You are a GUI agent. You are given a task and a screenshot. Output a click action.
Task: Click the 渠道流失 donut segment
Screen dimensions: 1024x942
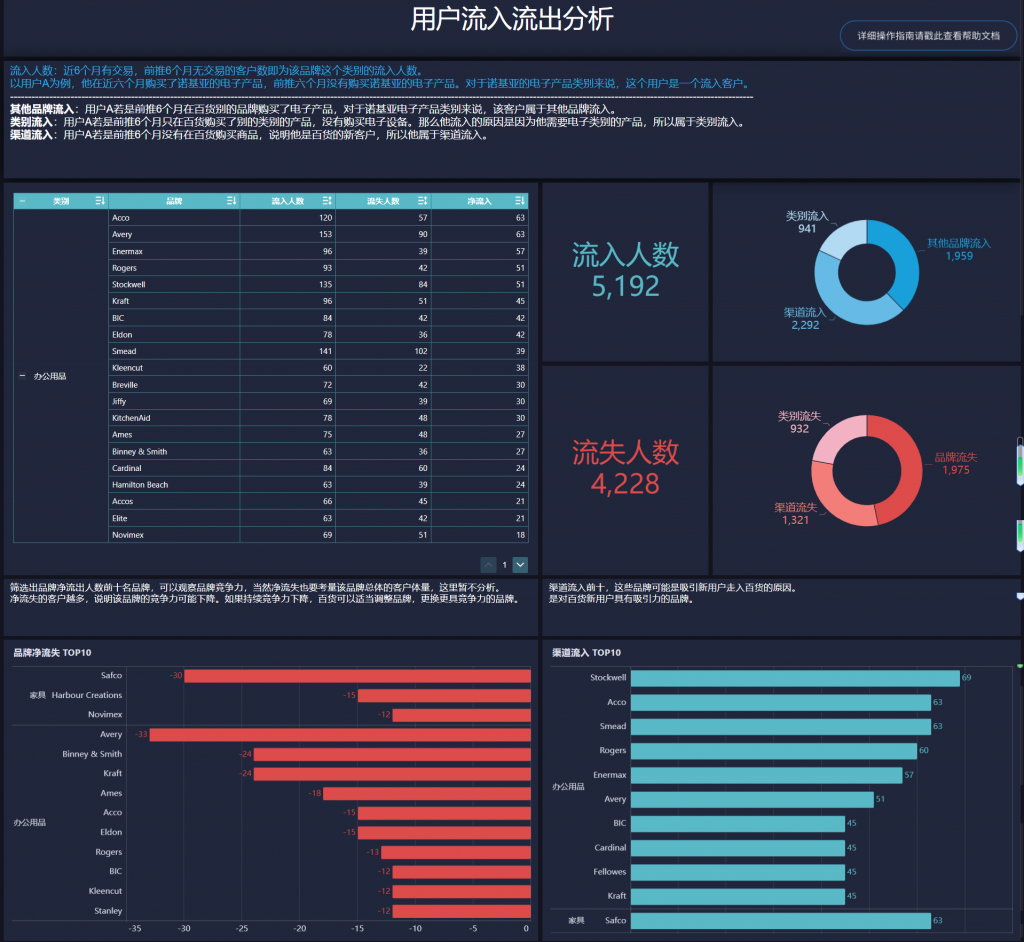pyautogui.click(x=837, y=498)
